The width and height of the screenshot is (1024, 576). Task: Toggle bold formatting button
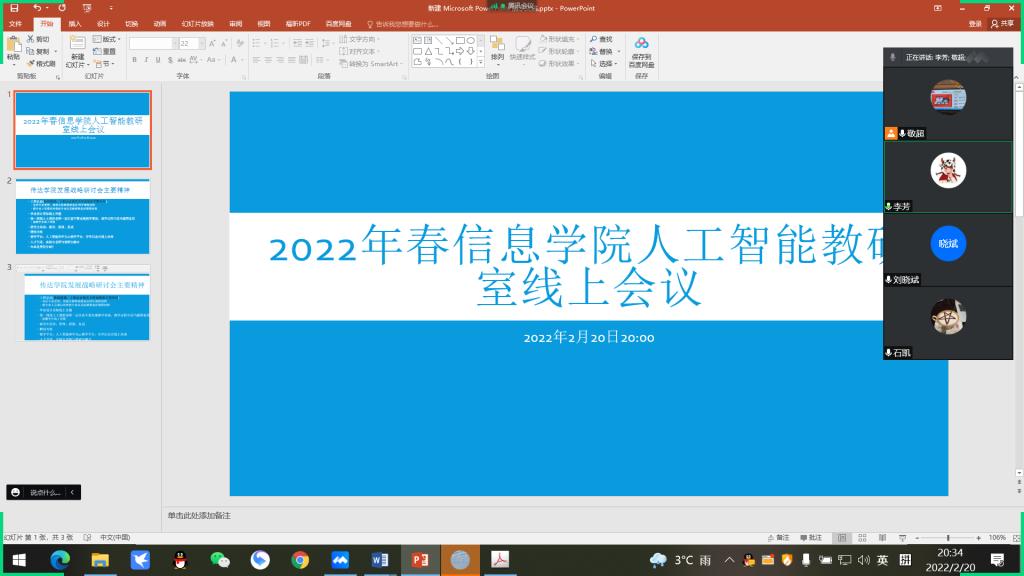134,61
